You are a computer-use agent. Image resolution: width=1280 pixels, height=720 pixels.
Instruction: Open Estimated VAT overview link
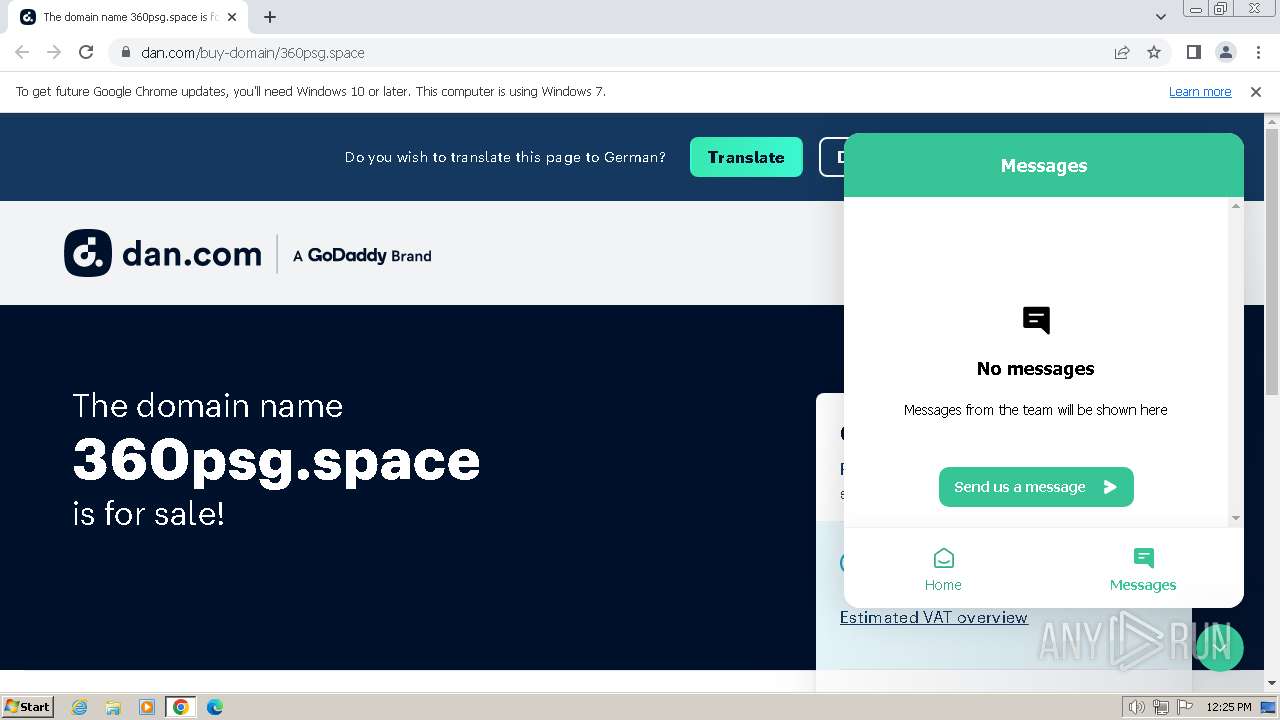click(x=934, y=617)
